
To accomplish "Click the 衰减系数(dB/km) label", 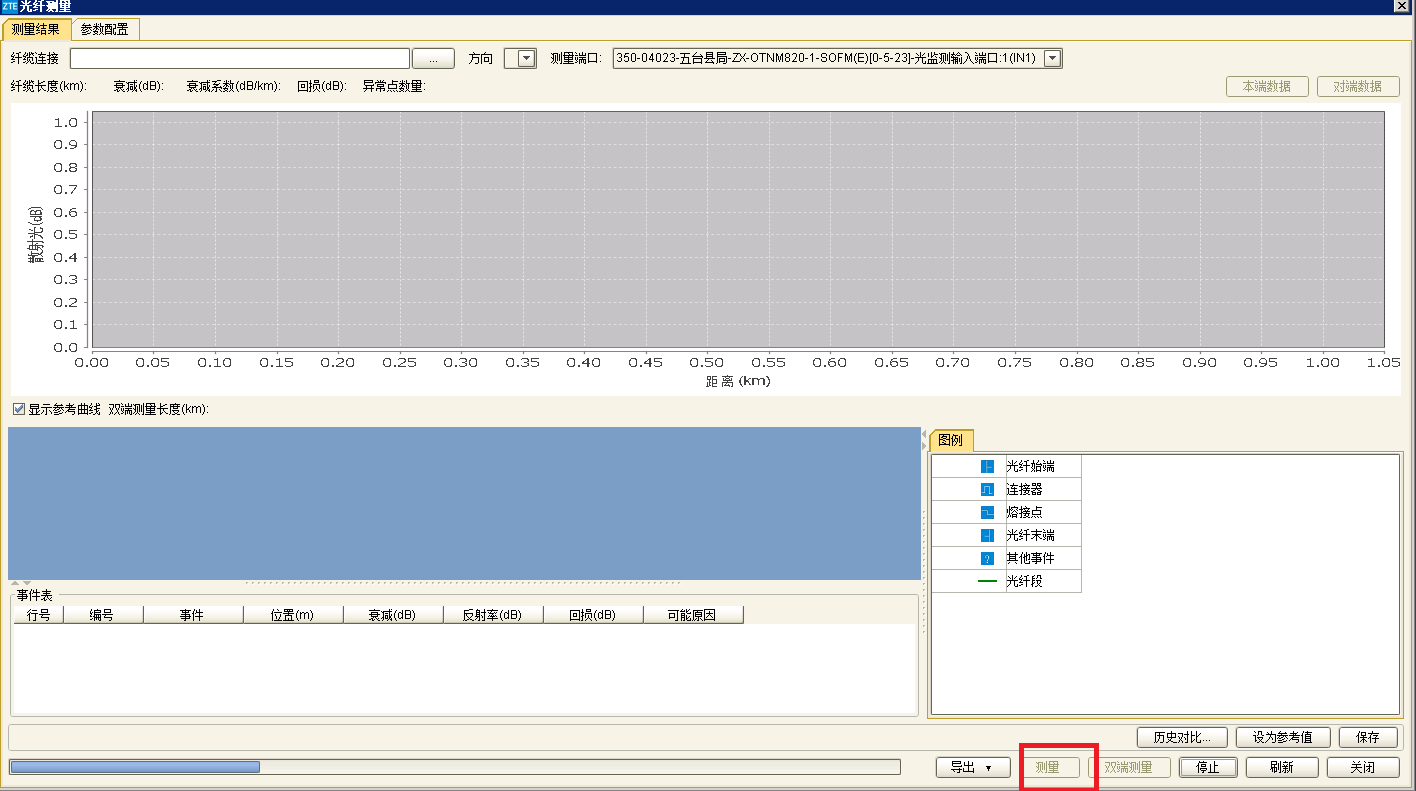I will [233, 86].
